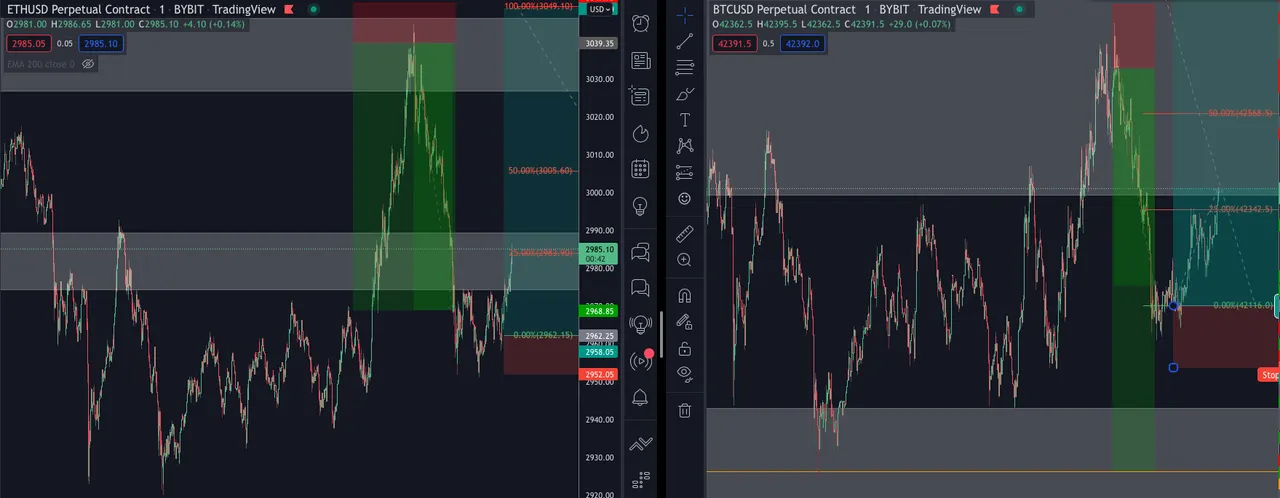The height and width of the screenshot is (498, 1280).
Task: Delete drawings with the trash icon
Action: [684, 410]
